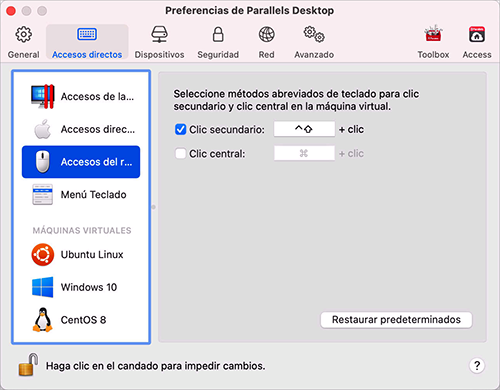Open the Toolbox tab label

(433, 55)
